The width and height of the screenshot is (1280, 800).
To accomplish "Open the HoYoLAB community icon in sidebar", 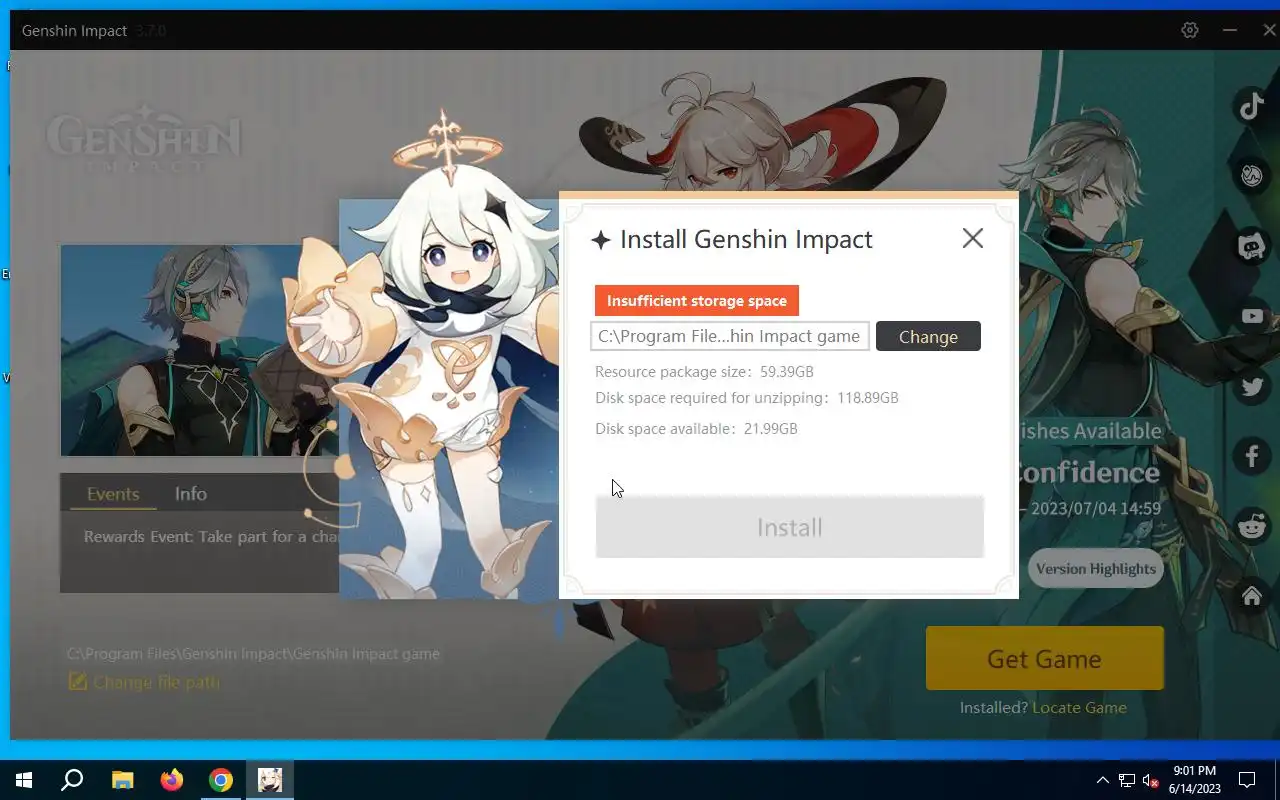I will 1252,176.
